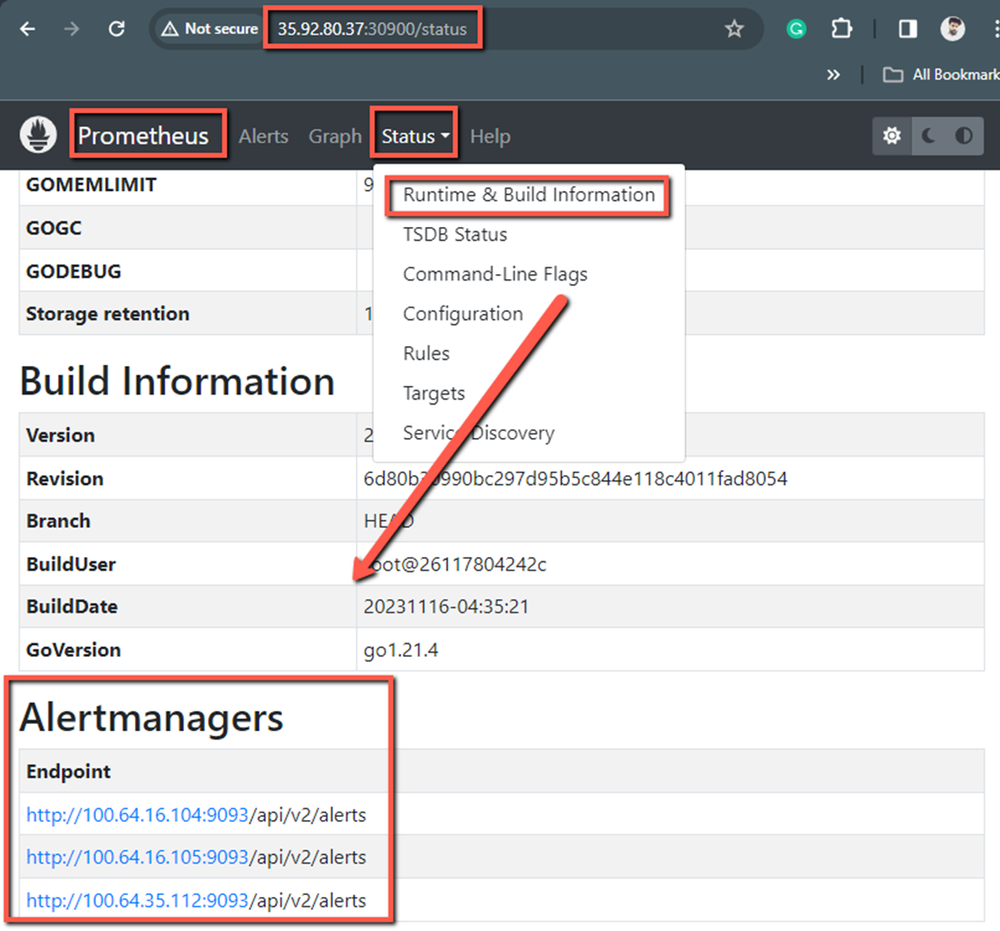
Task: Open the side panel icon in Chrome
Action: click(906, 28)
